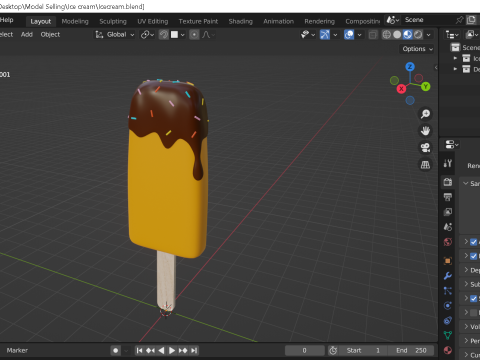Open the UV Editing workspace tab
480x360 pixels.
click(153, 21)
